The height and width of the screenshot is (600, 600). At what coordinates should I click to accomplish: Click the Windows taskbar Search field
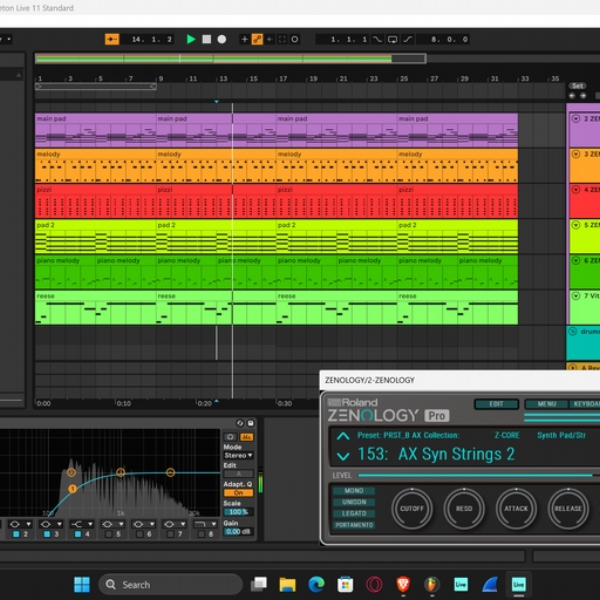point(171,584)
